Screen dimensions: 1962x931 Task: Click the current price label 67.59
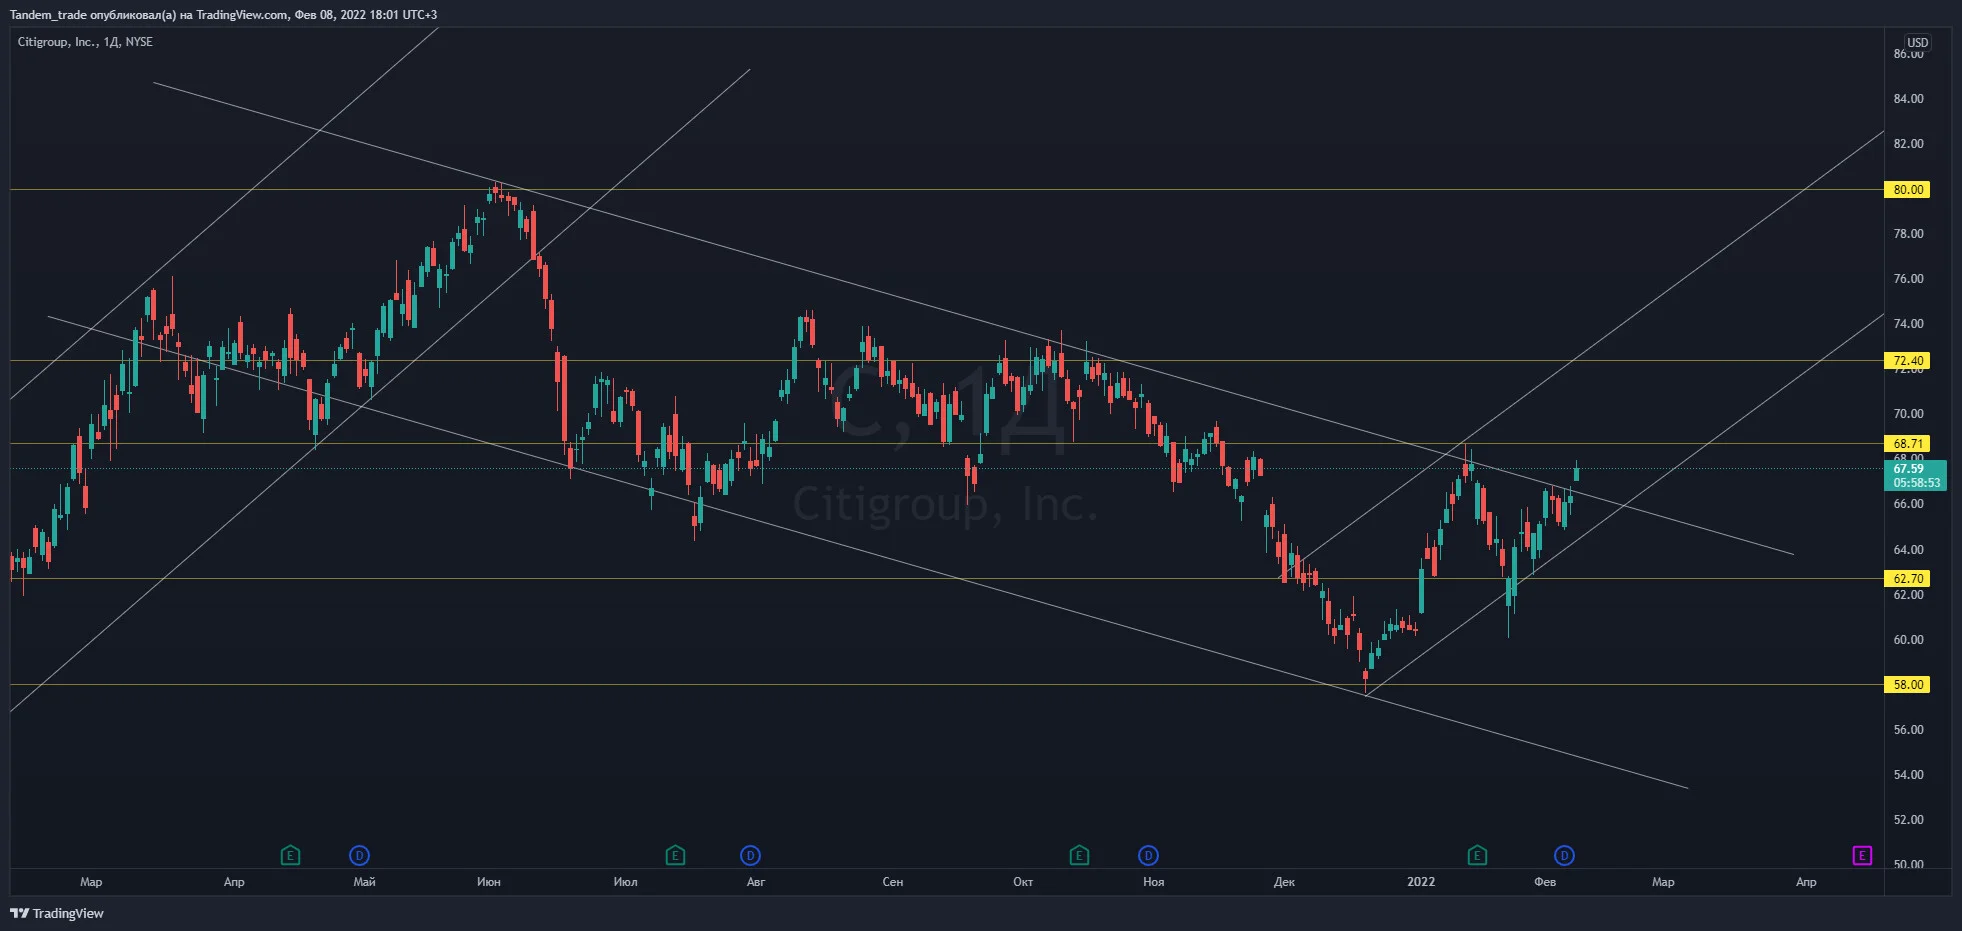(x=1915, y=475)
